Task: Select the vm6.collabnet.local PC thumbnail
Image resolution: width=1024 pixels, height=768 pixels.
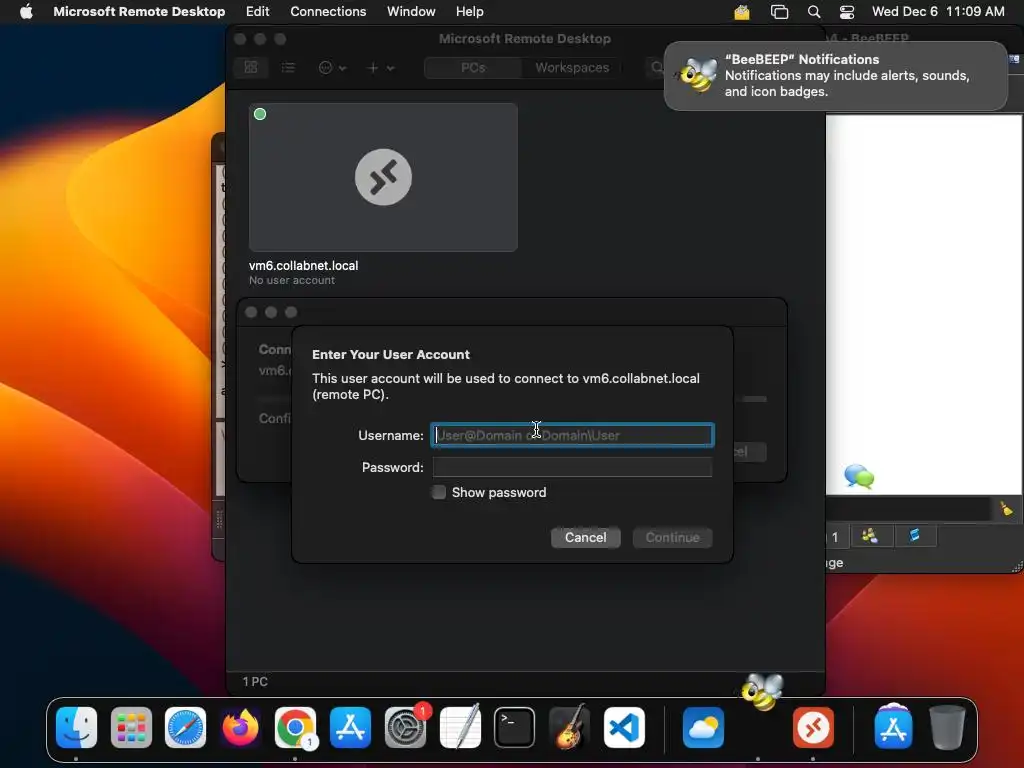Action: [x=383, y=177]
